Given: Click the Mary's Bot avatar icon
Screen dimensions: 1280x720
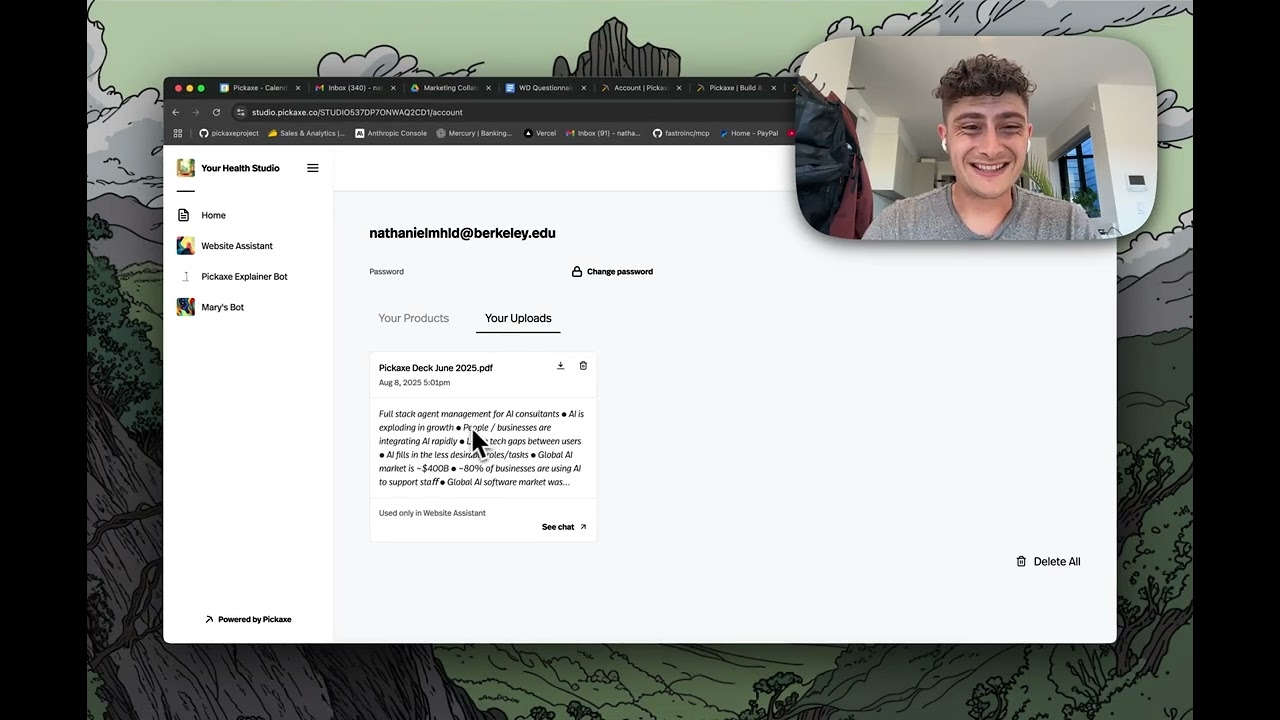Looking at the screenshot, I should tap(186, 307).
